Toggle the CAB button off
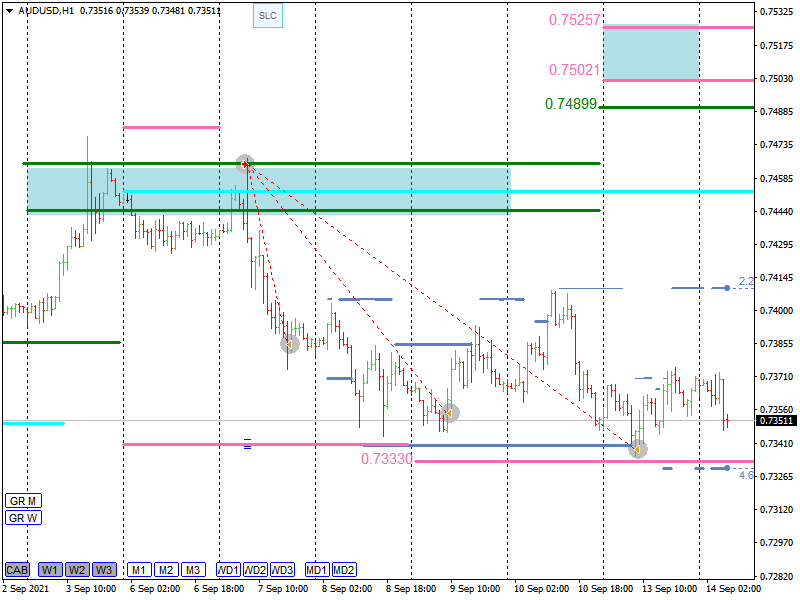This screenshot has width=800, height=600. coord(16,570)
